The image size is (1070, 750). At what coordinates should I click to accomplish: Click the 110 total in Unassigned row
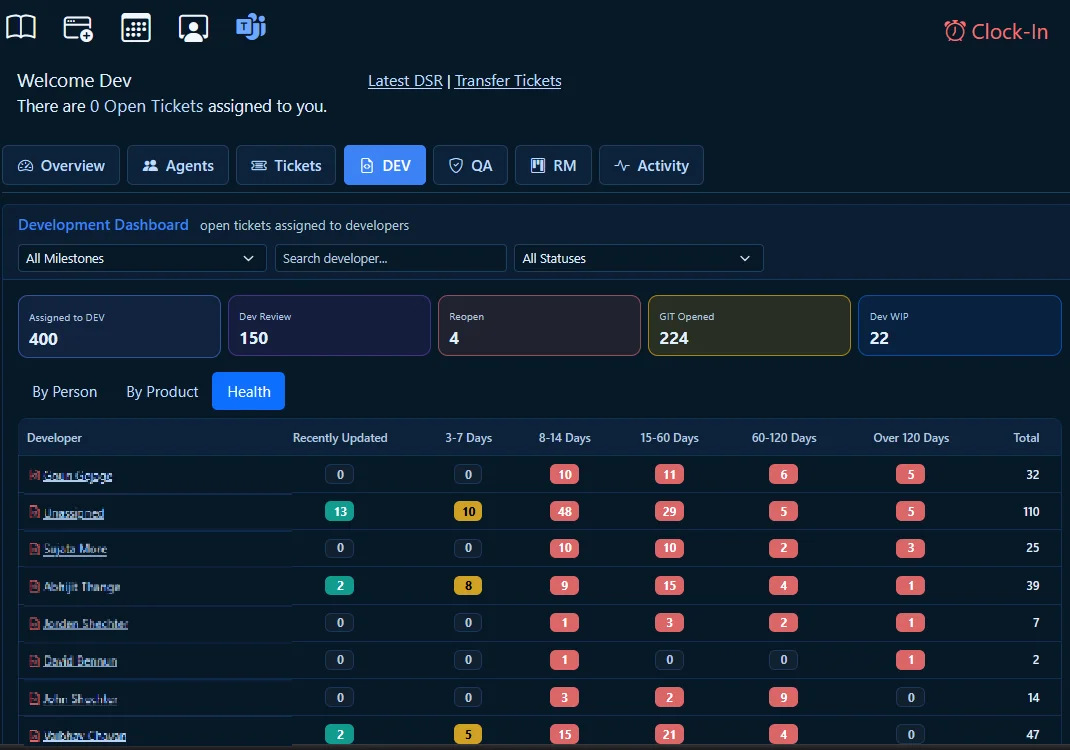pos(1031,511)
